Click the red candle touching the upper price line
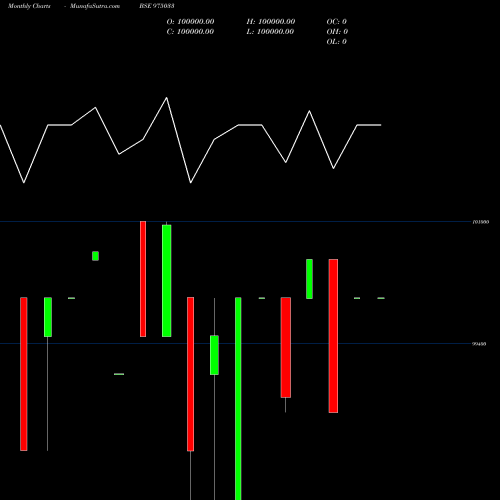 point(143,279)
